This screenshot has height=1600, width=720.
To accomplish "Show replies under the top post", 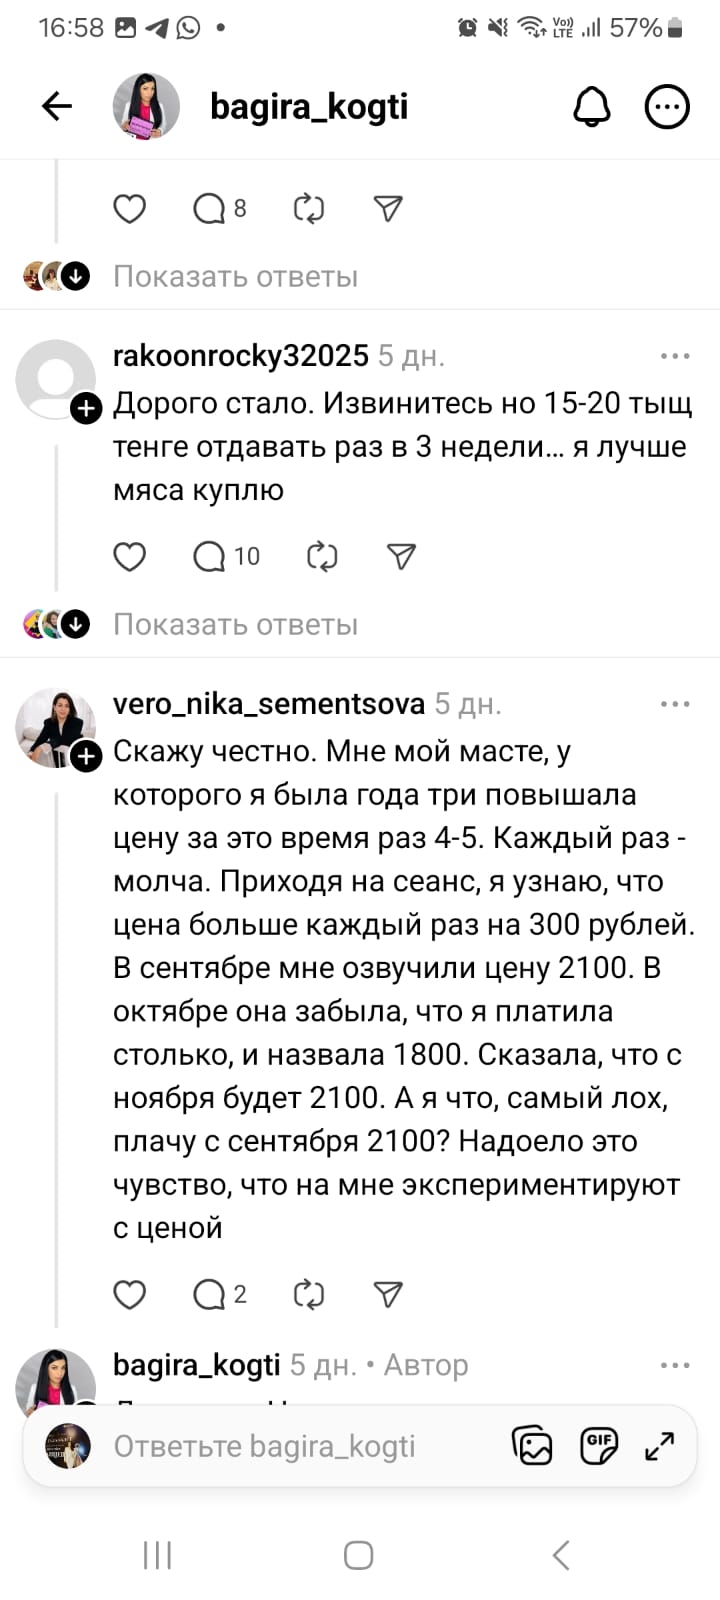I will point(235,277).
